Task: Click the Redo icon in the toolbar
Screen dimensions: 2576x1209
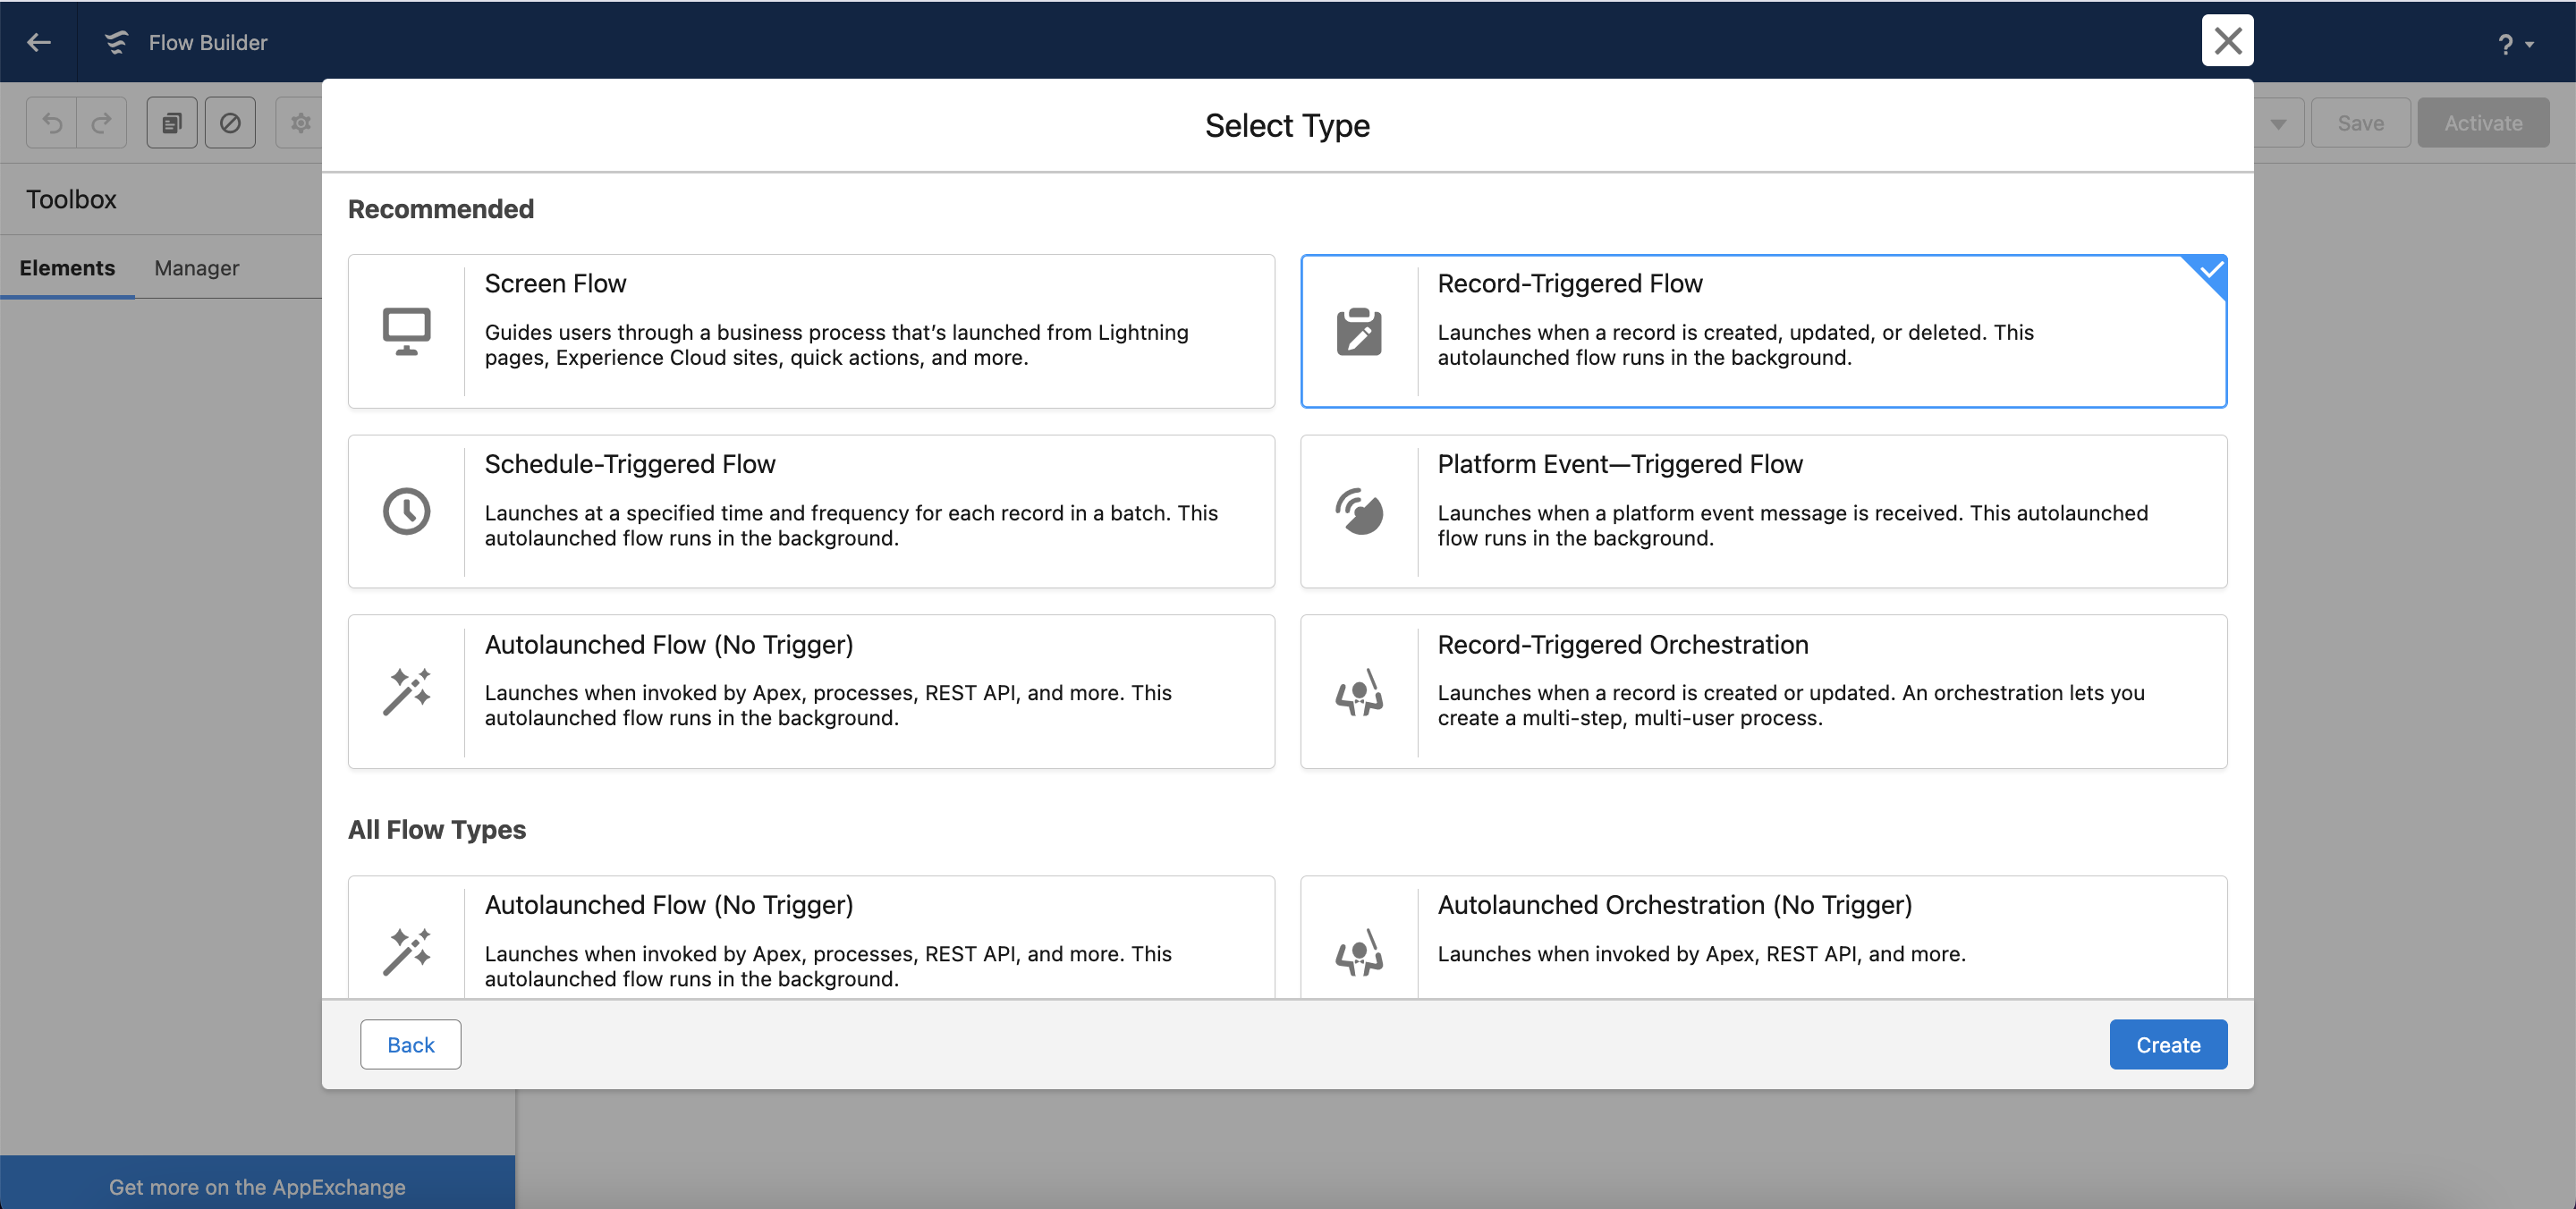Action: 101,122
